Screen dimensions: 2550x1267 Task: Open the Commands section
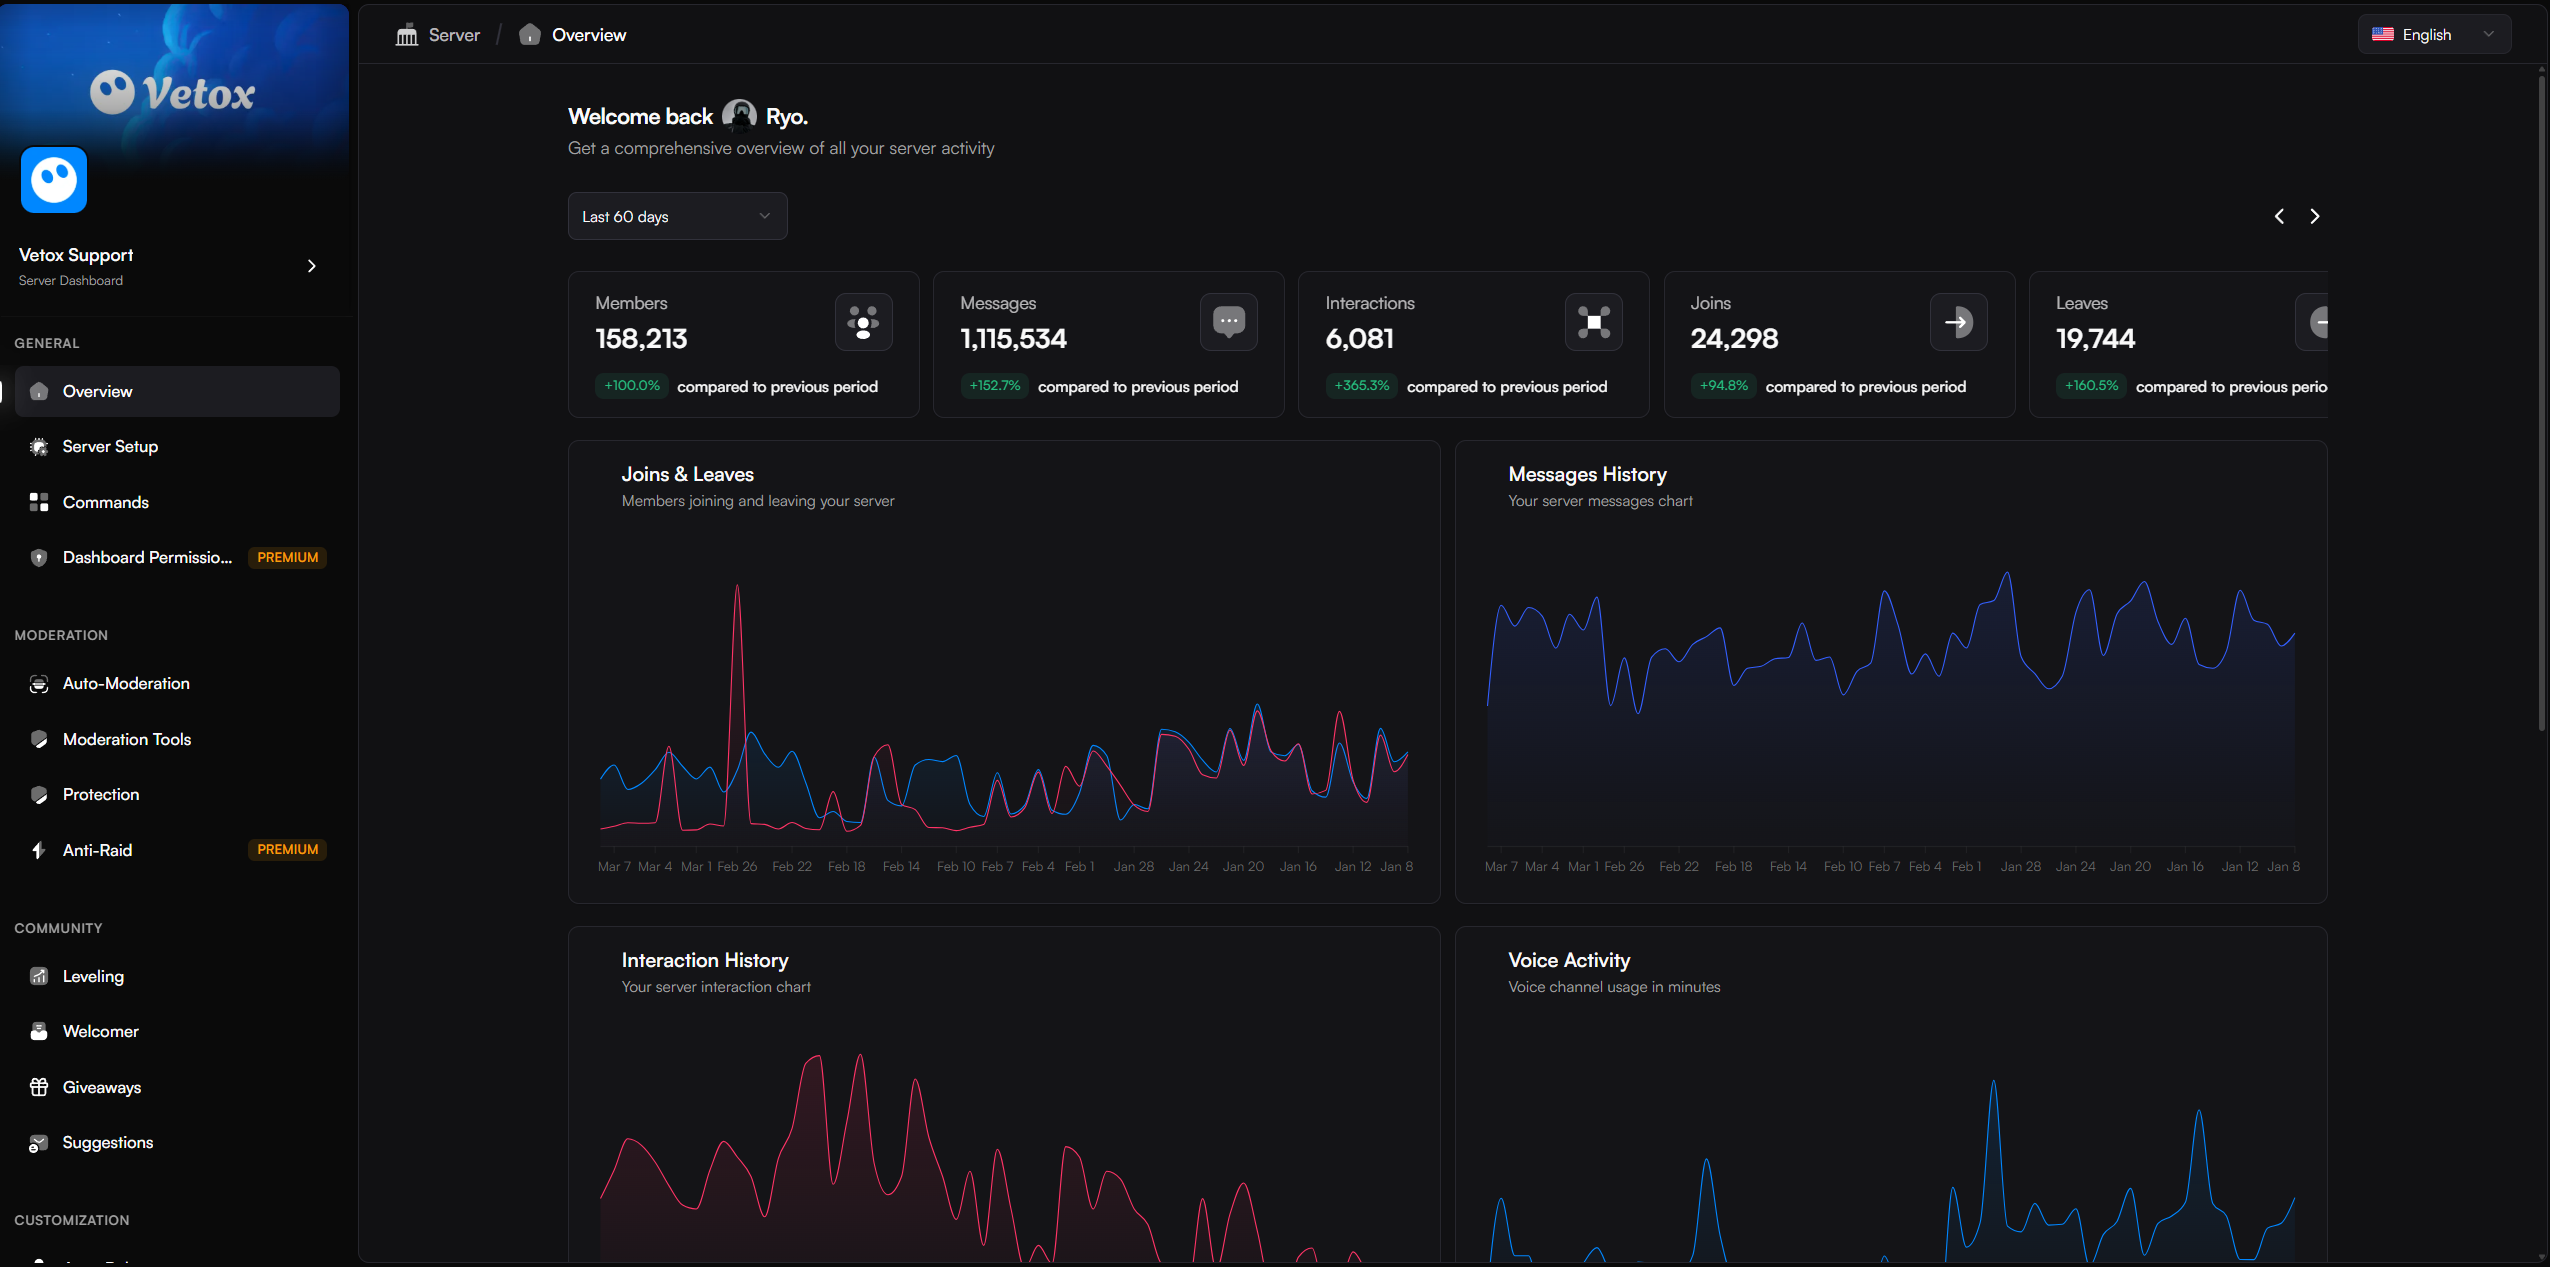105,502
